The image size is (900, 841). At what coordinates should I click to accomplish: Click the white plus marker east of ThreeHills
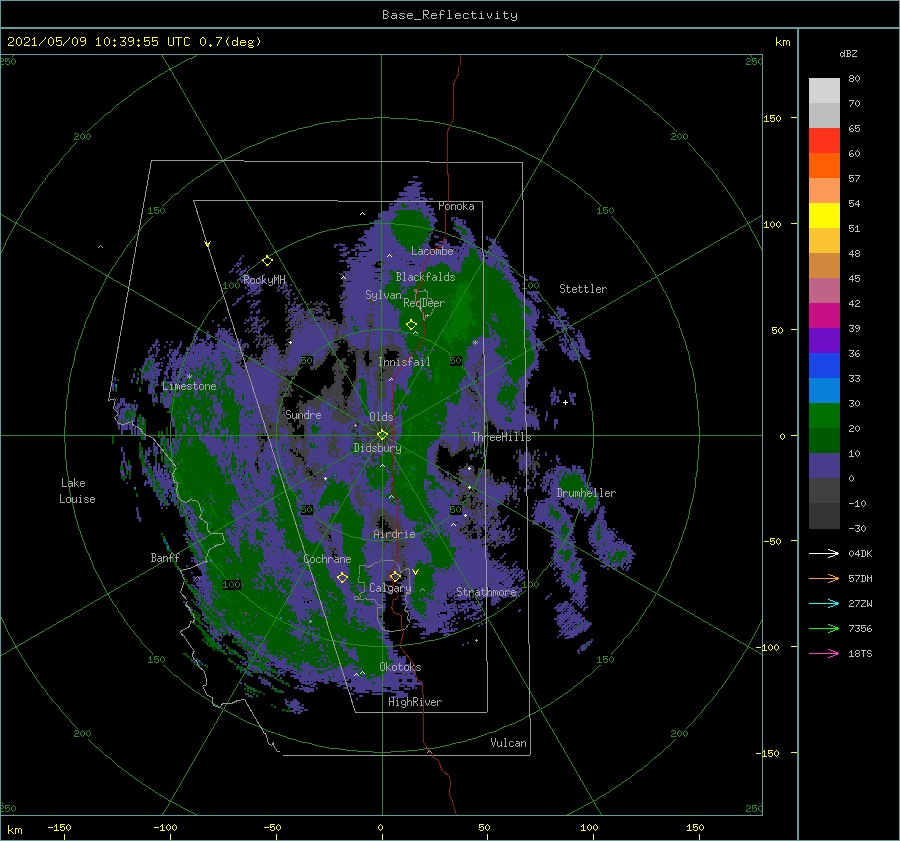(x=565, y=402)
